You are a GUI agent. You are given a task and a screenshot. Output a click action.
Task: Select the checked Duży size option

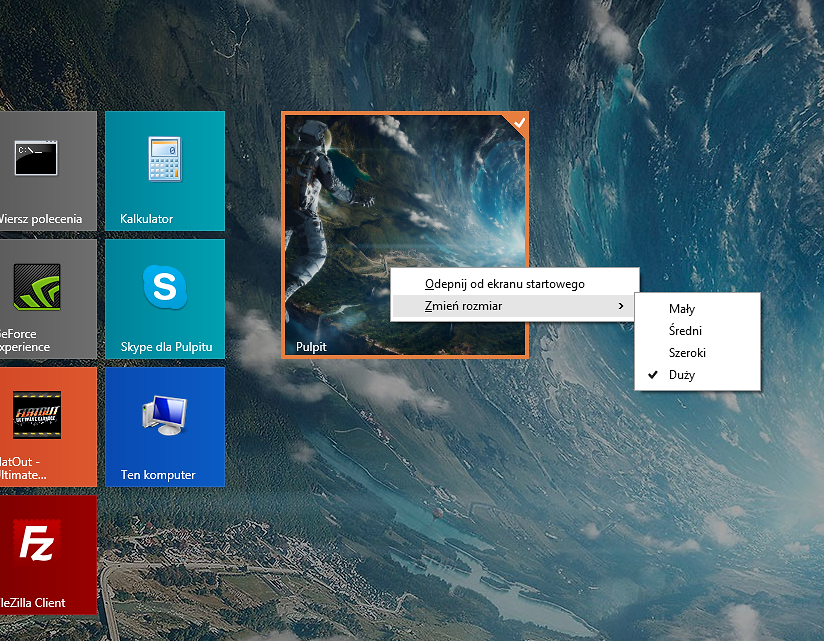click(x=697, y=375)
